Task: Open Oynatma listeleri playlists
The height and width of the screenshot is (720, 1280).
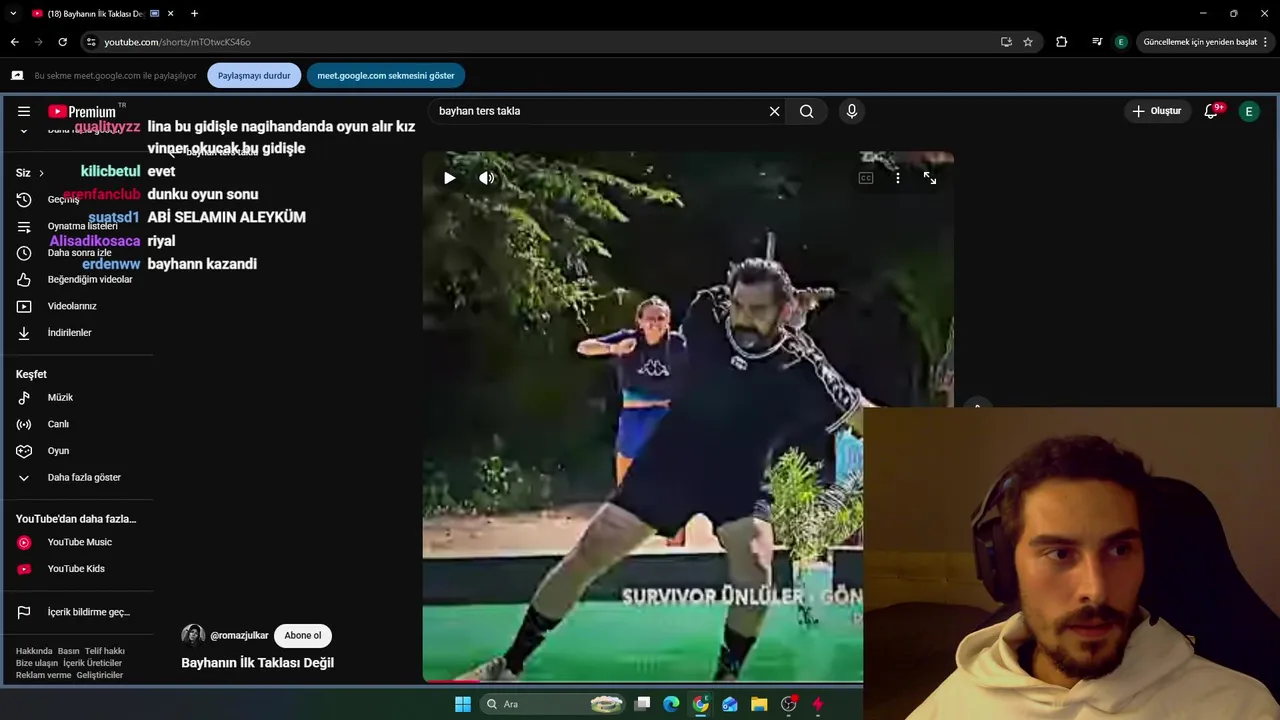Action: pyautogui.click(x=82, y=226)
